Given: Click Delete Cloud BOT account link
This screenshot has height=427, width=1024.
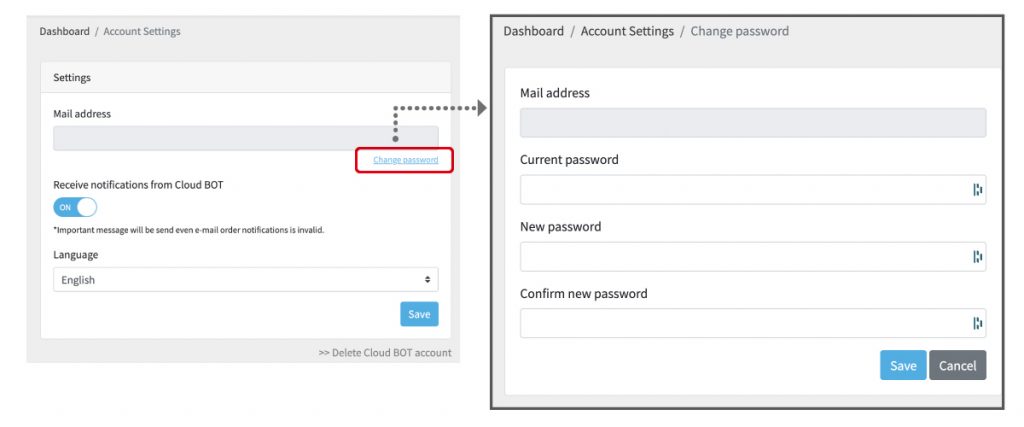Looking at the screenshot, I should click(385, 352).
